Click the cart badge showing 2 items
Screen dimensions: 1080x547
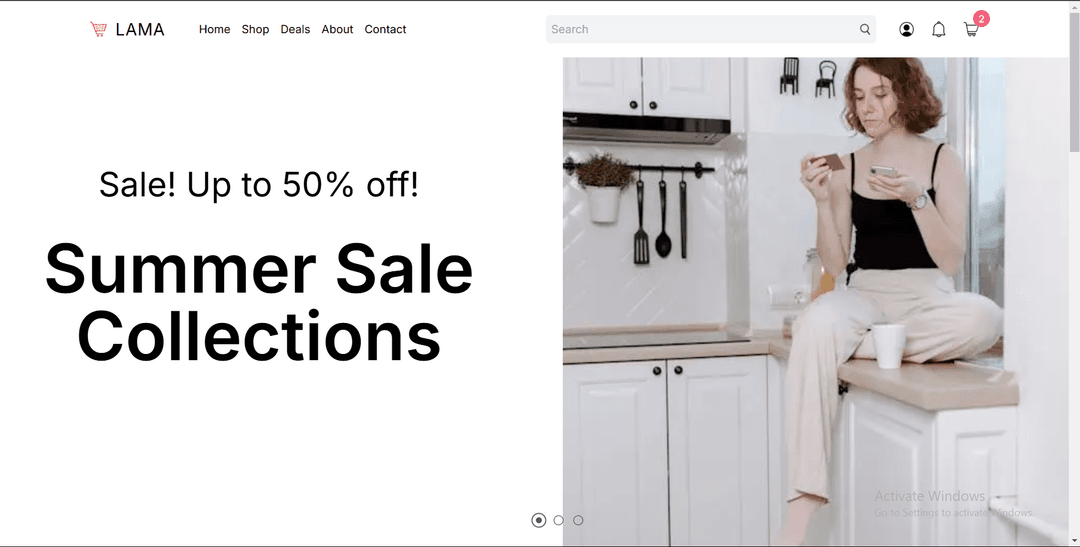(981, 19)
